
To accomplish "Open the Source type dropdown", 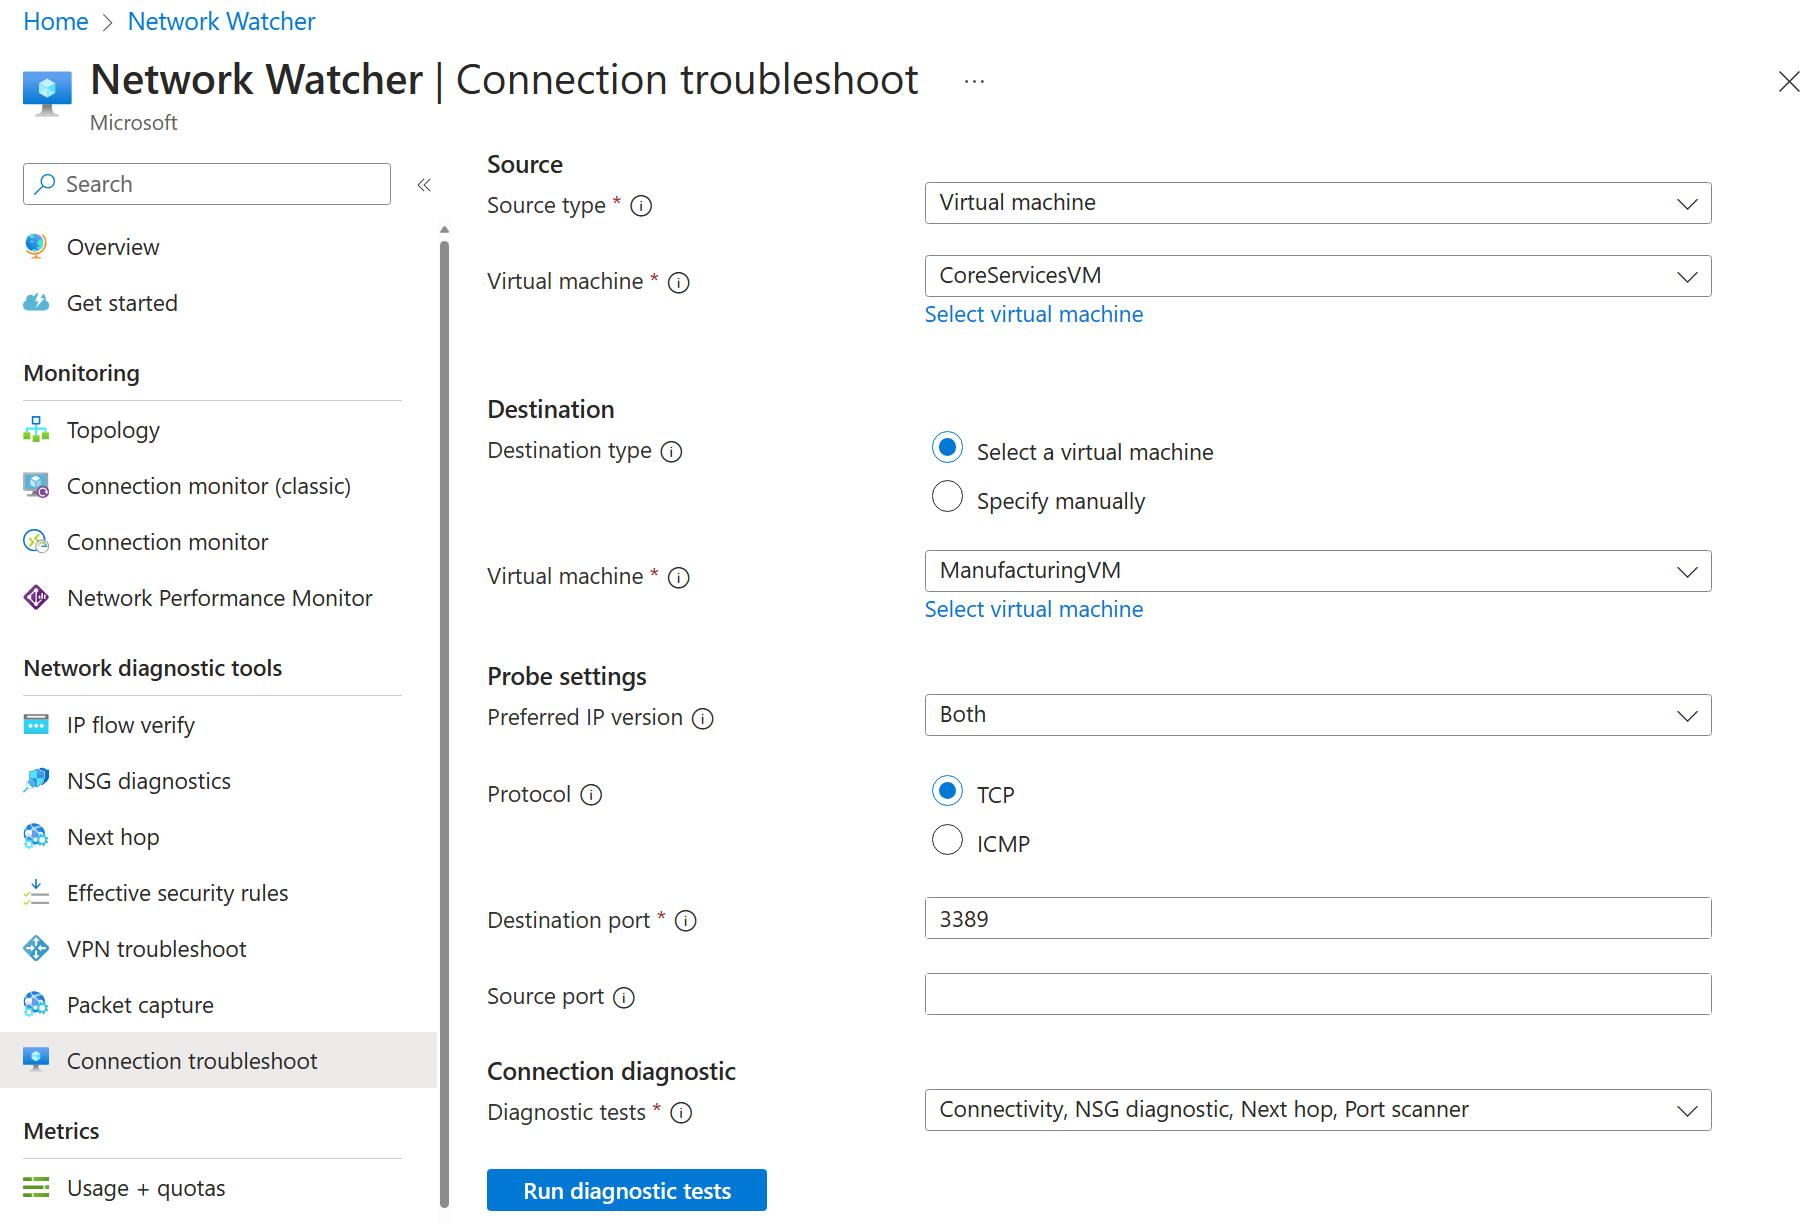I will [x=1316, y=202].
